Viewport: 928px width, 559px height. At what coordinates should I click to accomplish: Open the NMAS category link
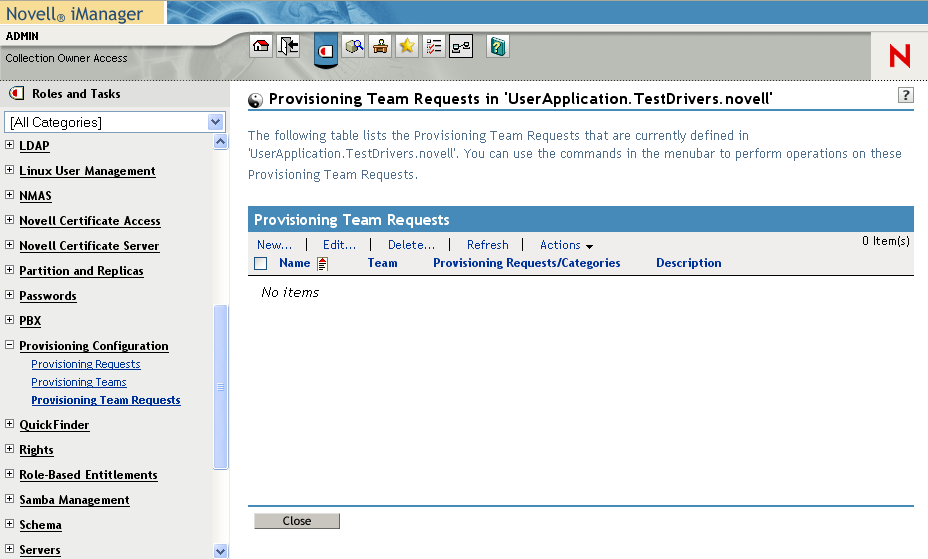pos(36,196)
